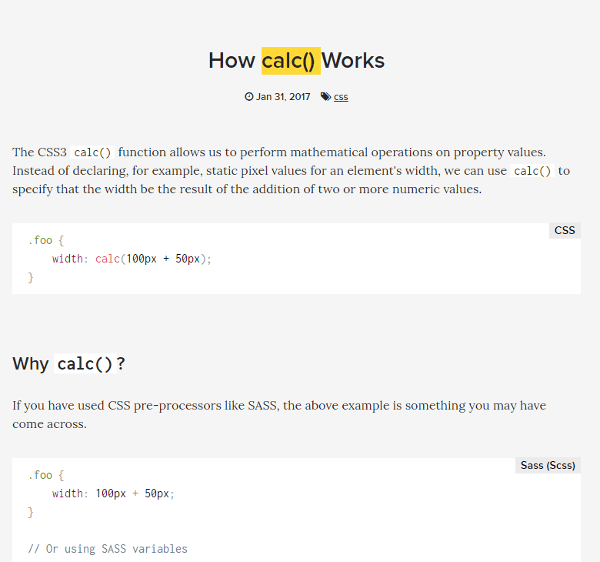Click the highlighted calc() in the title
Image resolution: width=600 pixels, height=562 pixels.
point(291,61)
